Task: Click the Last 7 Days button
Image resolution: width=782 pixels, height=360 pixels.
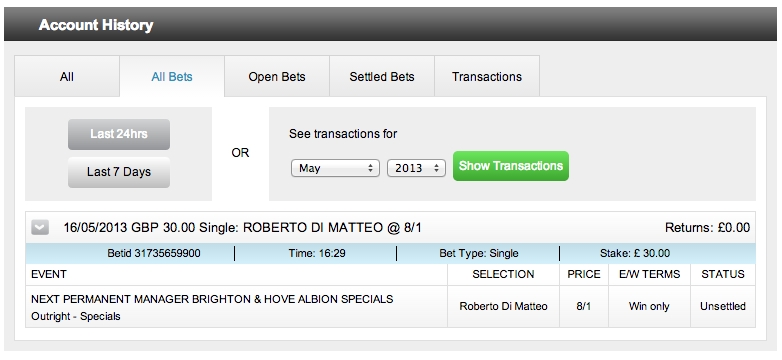Action: (119, 172)
